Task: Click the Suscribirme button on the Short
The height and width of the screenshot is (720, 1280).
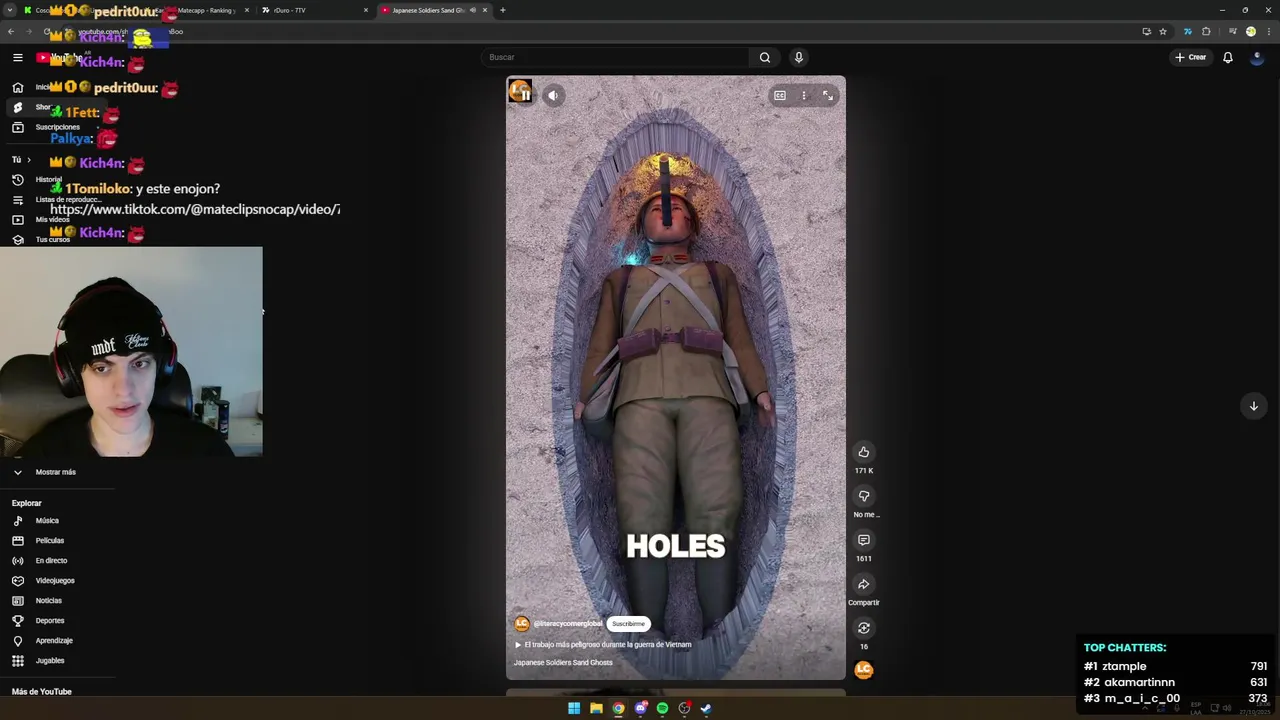Action: (x=628, y=624)
